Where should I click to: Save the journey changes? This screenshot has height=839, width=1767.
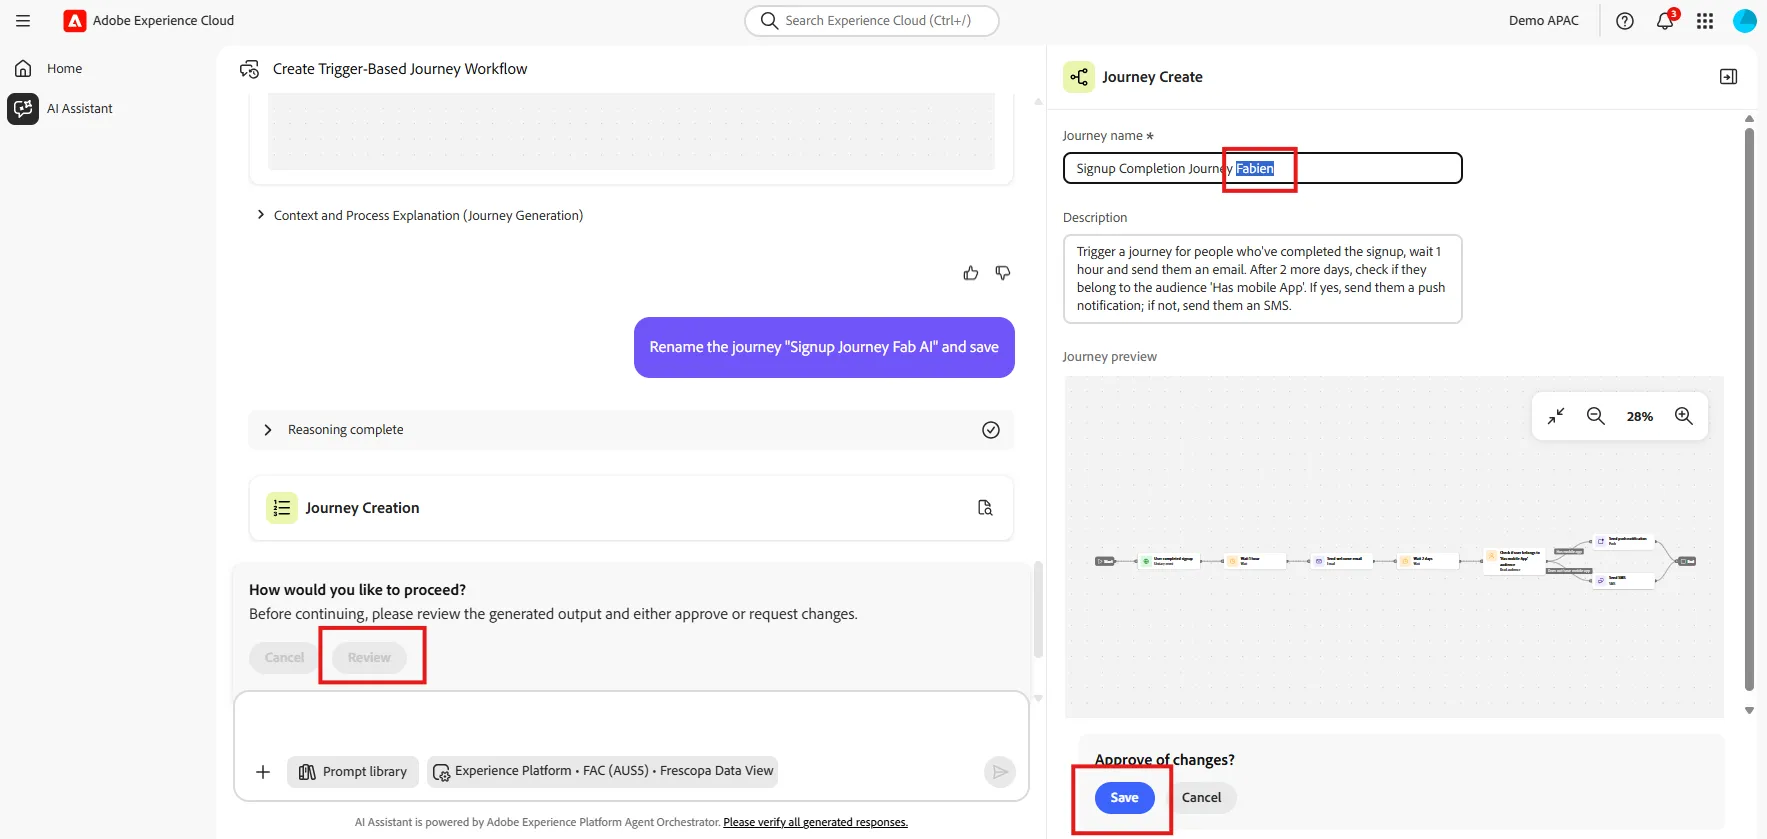[1125, 797]
